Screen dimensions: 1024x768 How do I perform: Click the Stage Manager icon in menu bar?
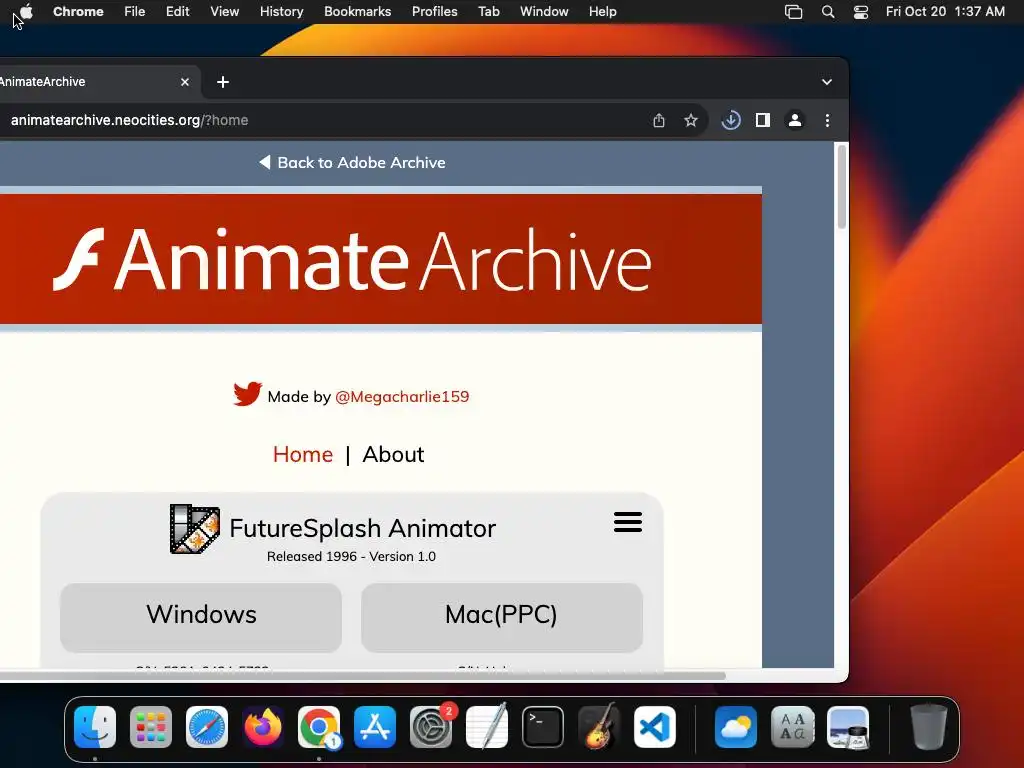click(793, 11)
